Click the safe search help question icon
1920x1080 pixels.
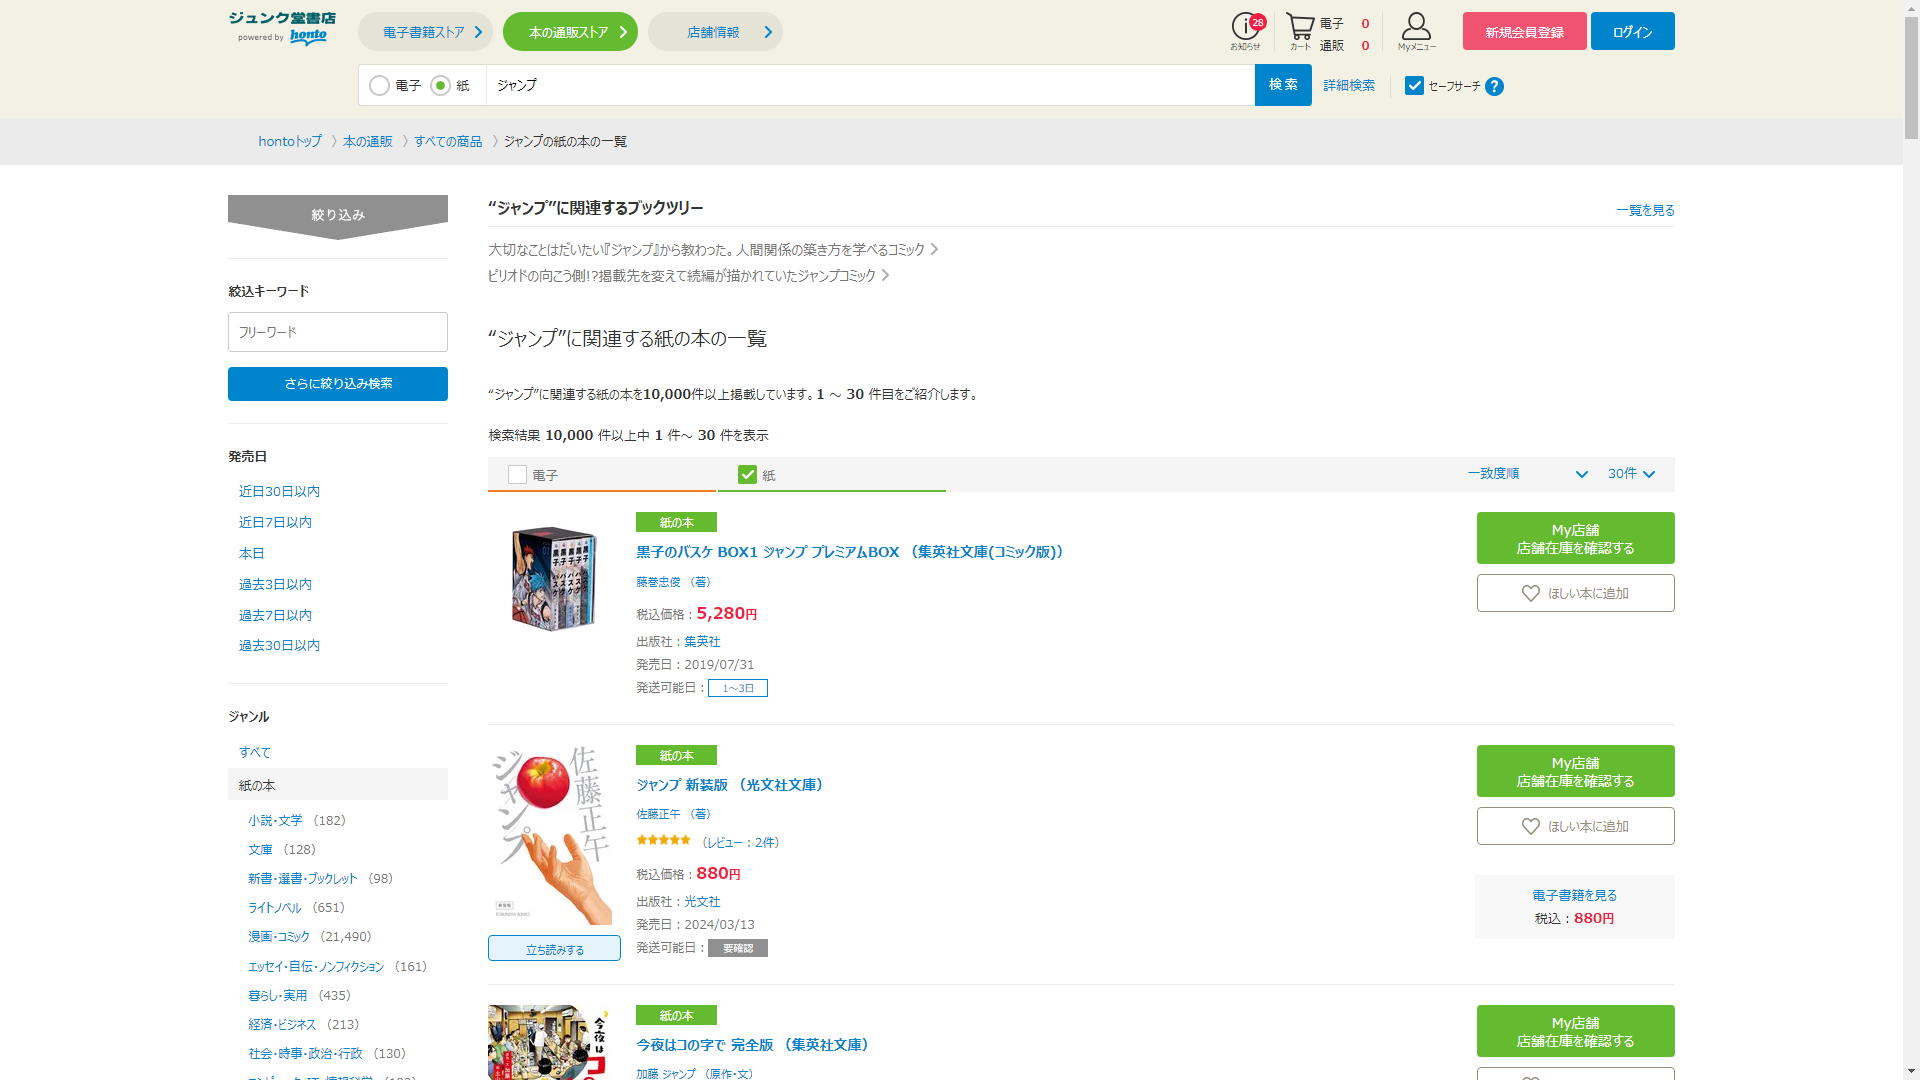pos(1494,87)
